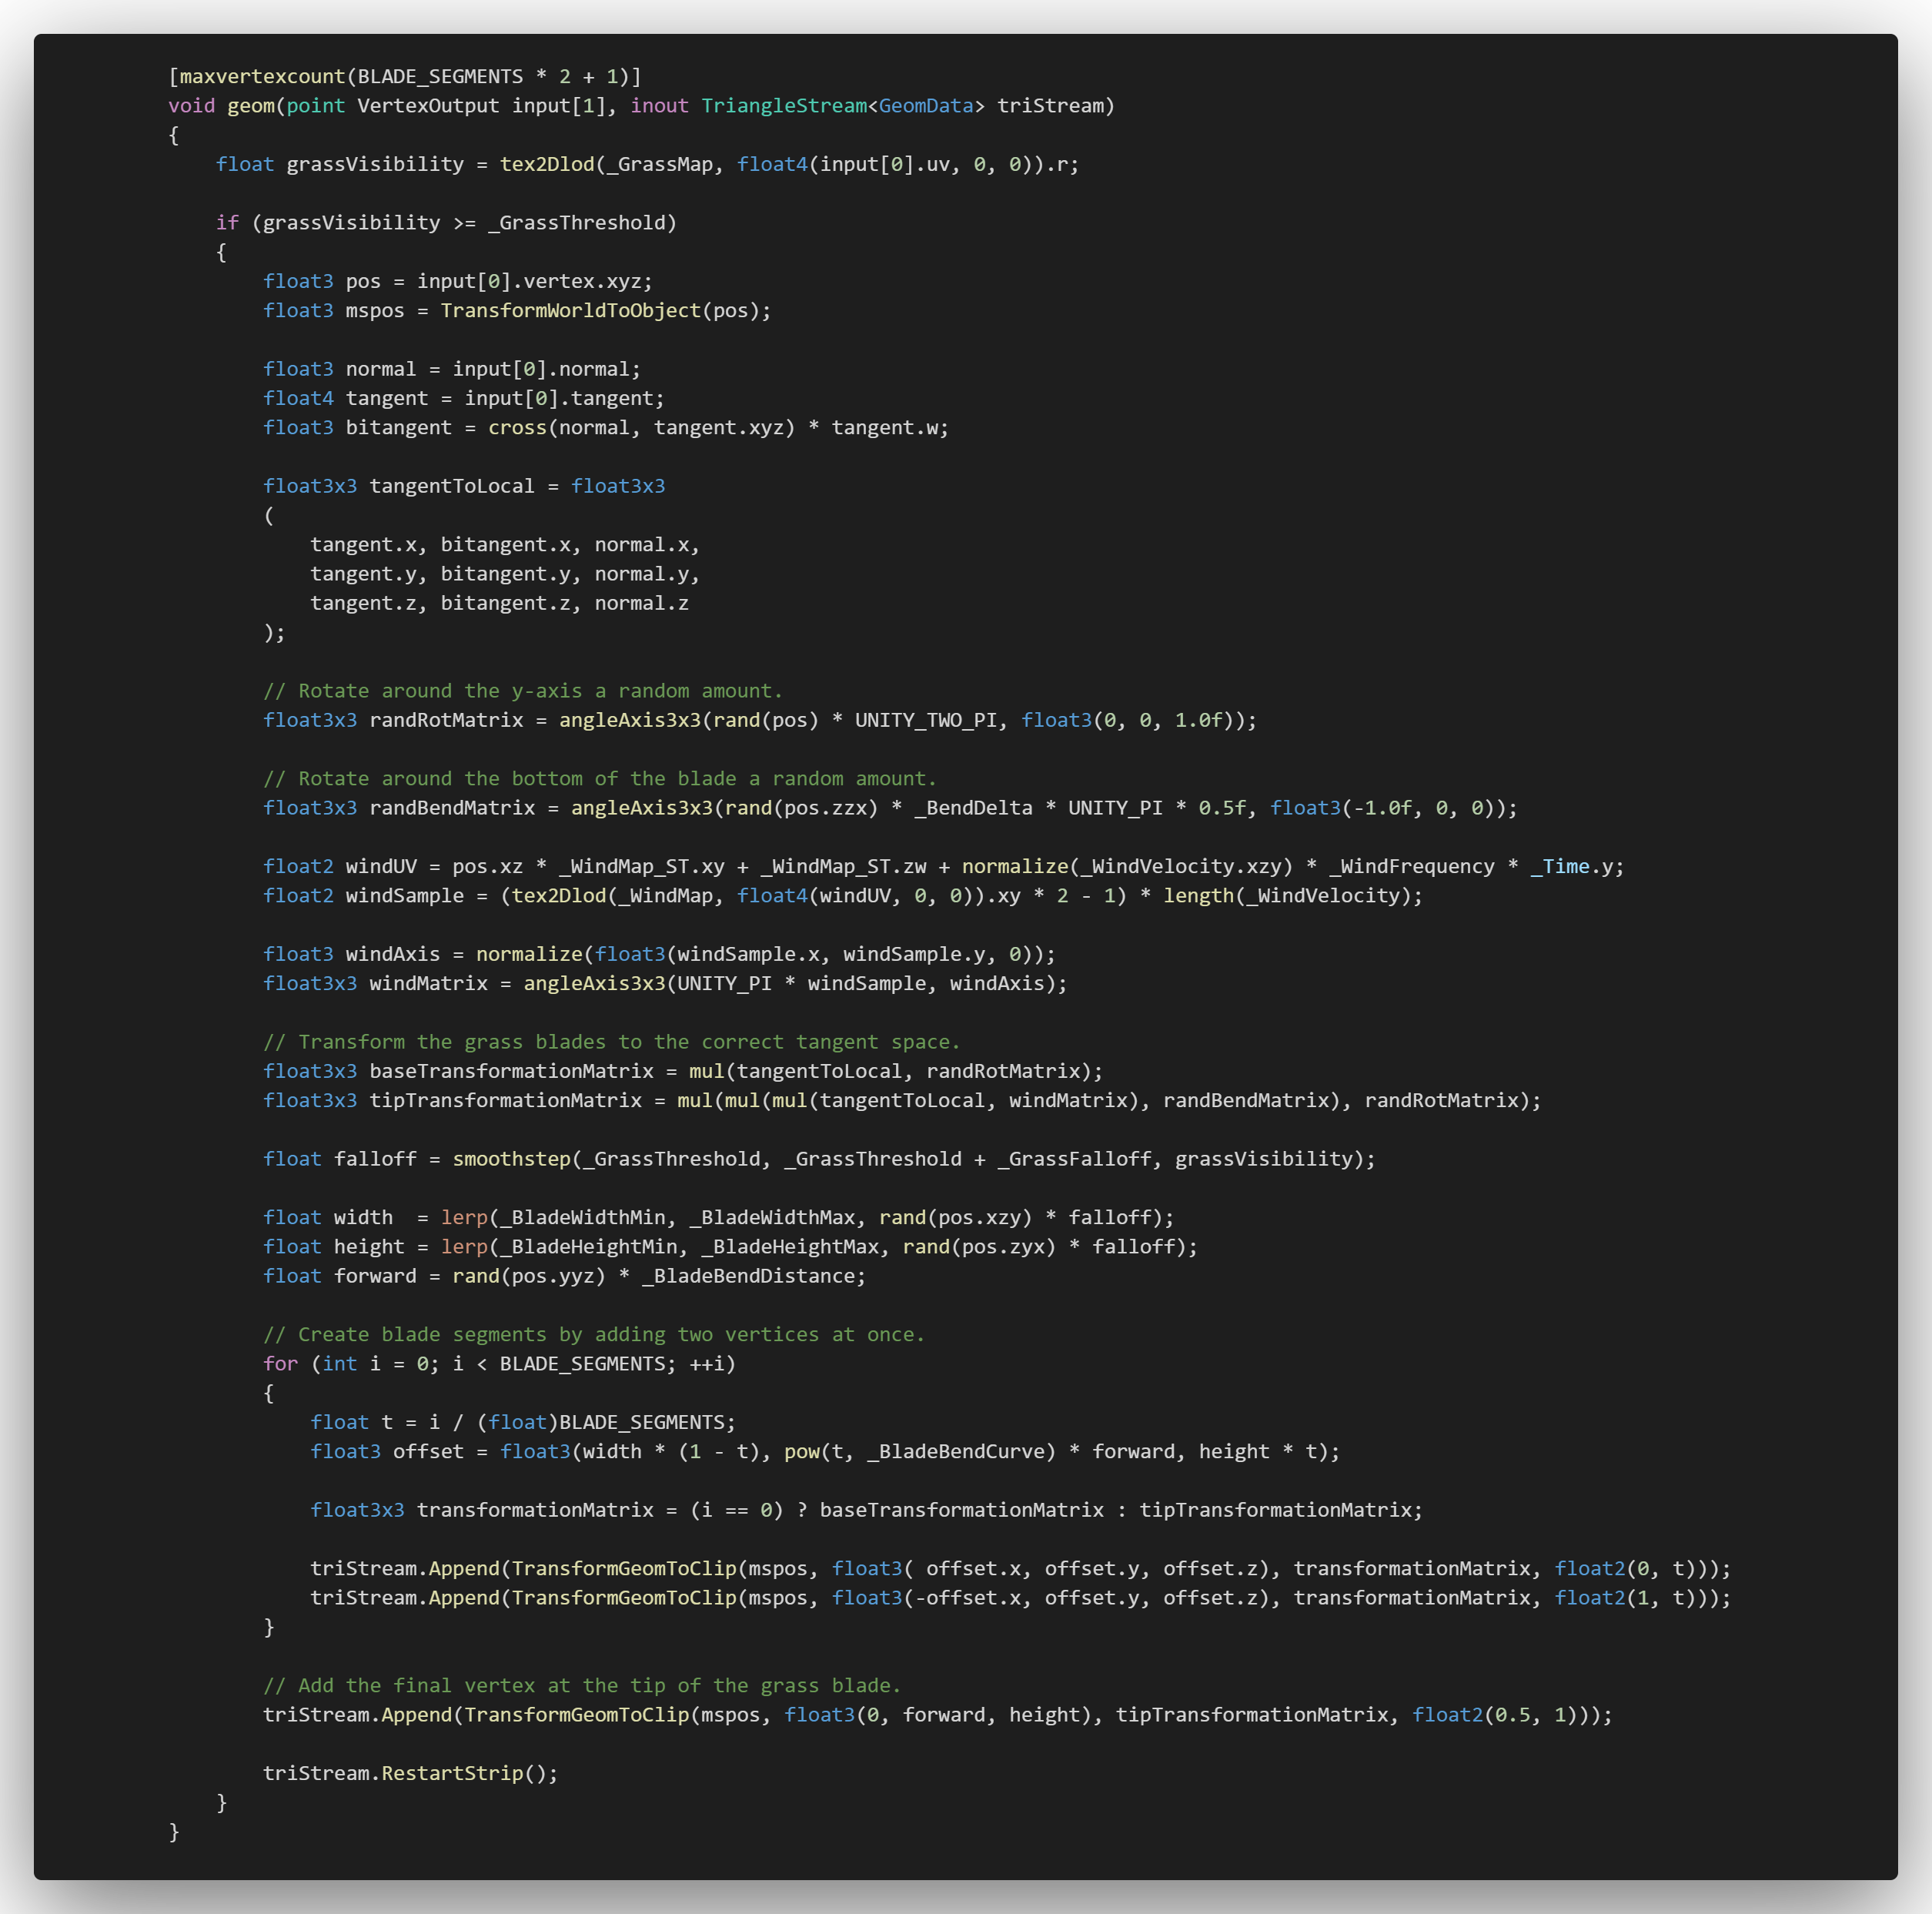Screen dimensions: 1932x1914
Task: Click the 'Add the final vertex' comment
Action: pyautogui.click(x=581, y=1686)
